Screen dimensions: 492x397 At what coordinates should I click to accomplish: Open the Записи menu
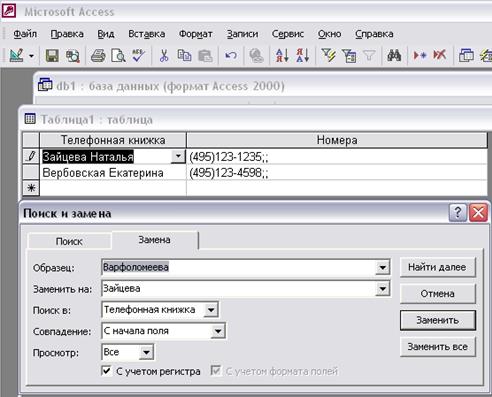242,34
